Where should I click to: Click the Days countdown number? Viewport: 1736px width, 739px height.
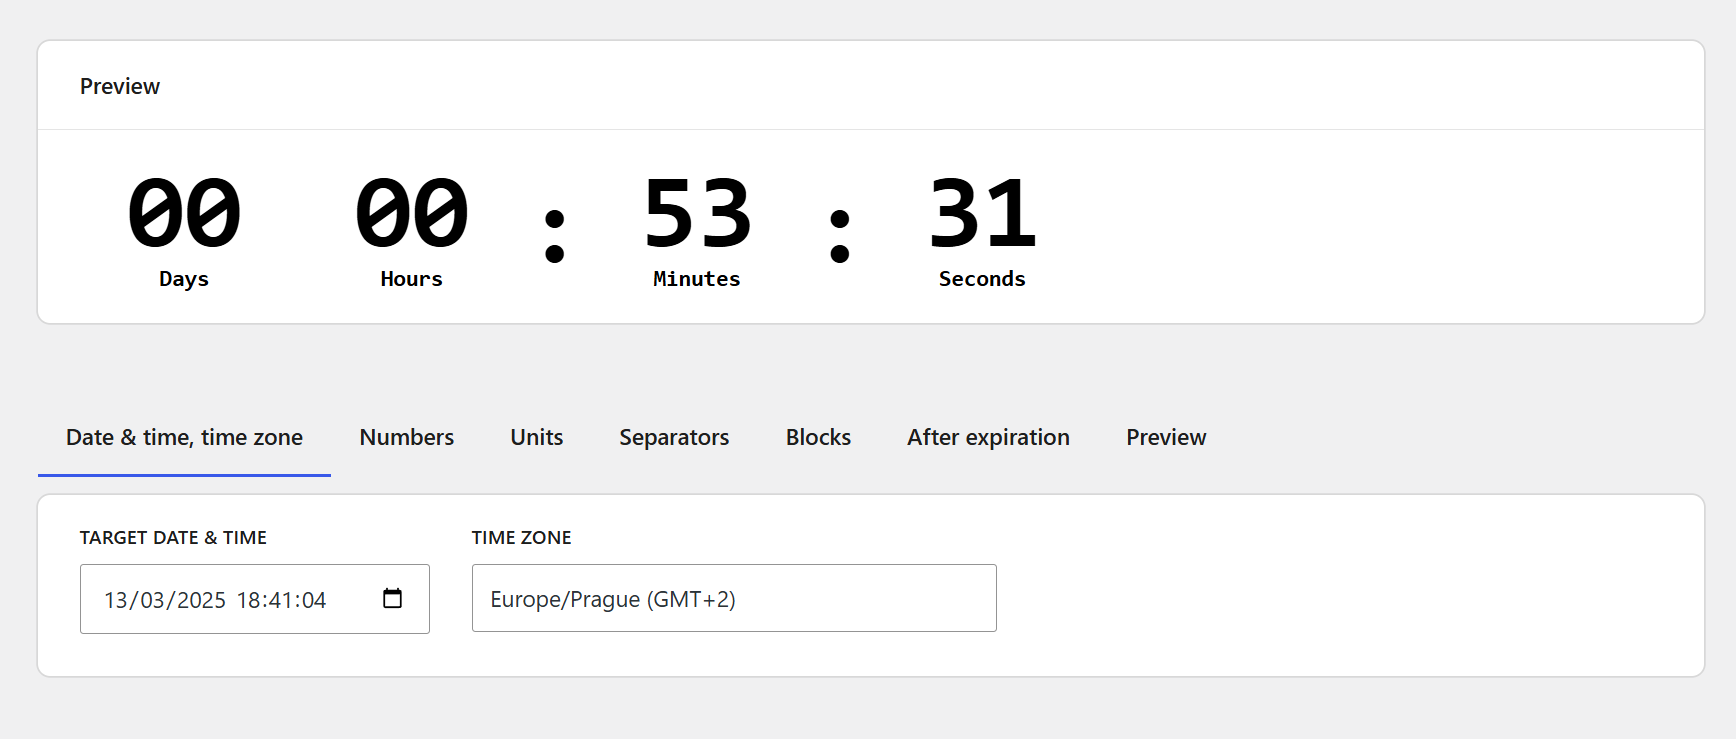184,213
